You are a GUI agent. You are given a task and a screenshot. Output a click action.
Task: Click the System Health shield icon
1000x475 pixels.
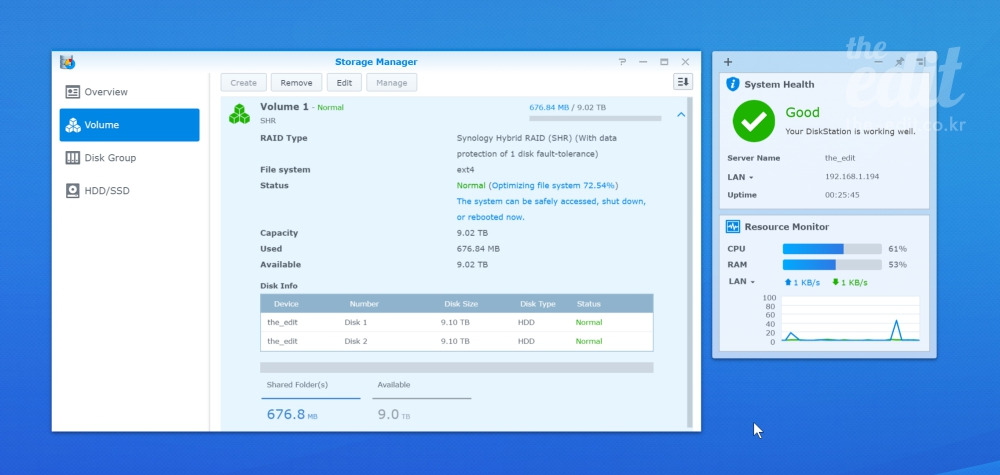point(733,84)
